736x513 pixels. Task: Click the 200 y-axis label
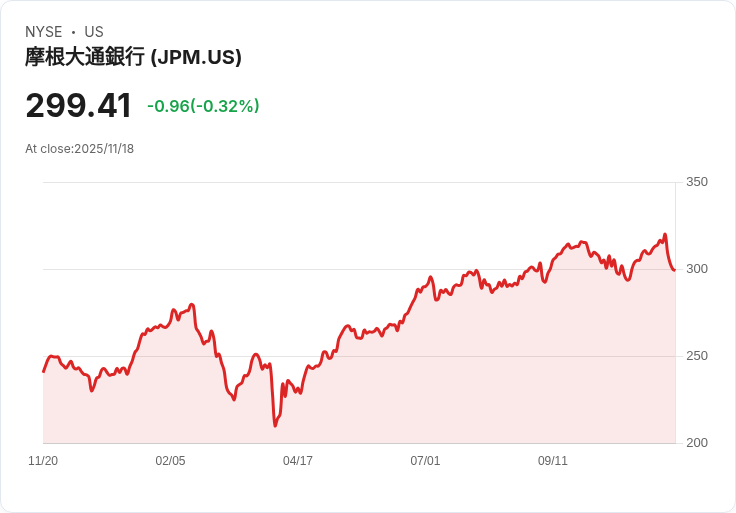pyautogui.click(x=696, y=443)
